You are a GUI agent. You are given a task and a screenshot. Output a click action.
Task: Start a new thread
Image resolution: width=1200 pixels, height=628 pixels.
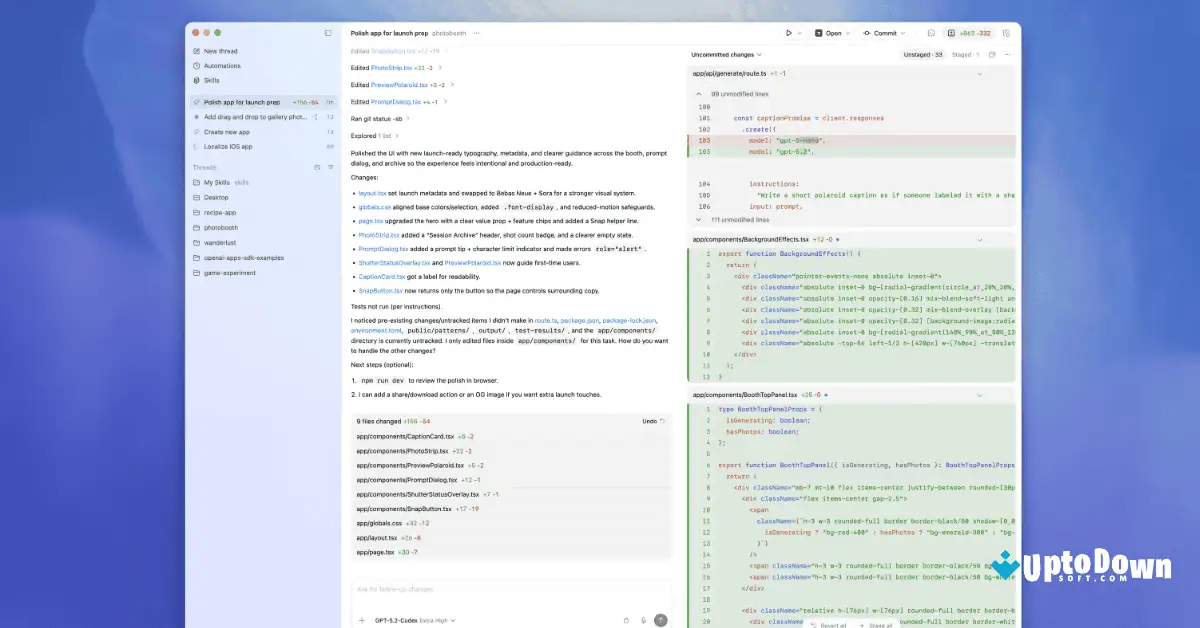tap(218, 51)
